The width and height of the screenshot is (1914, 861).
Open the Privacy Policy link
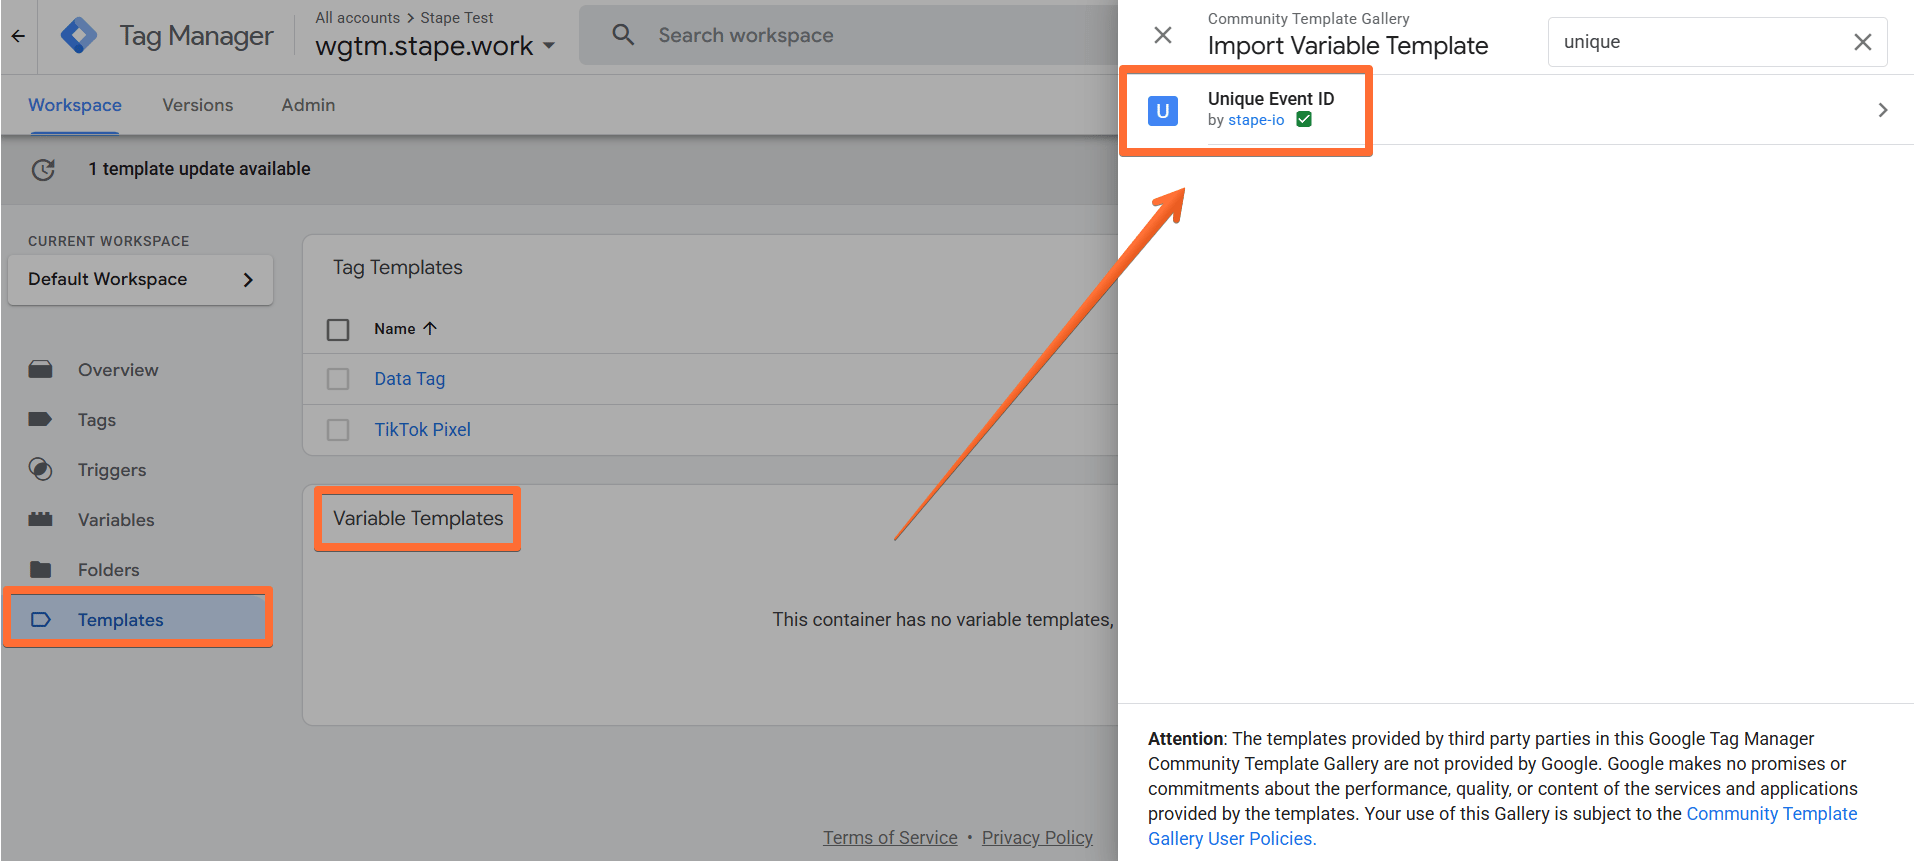(x=1037, y=838)
